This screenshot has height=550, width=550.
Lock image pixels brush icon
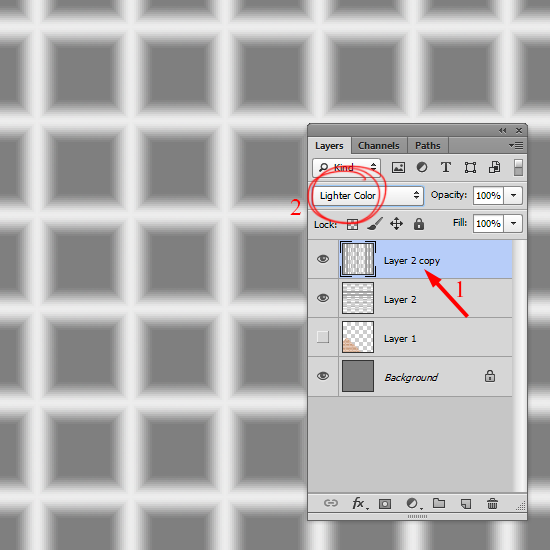375,224
